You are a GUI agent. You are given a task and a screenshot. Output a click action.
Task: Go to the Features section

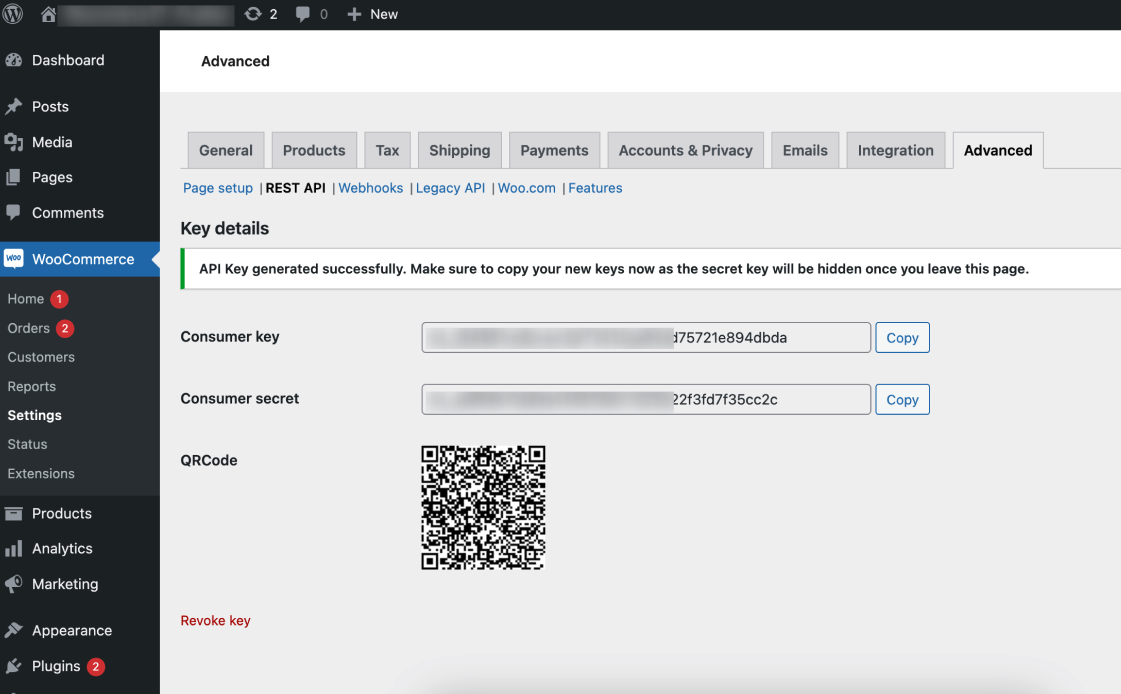(x=595, y=188)
